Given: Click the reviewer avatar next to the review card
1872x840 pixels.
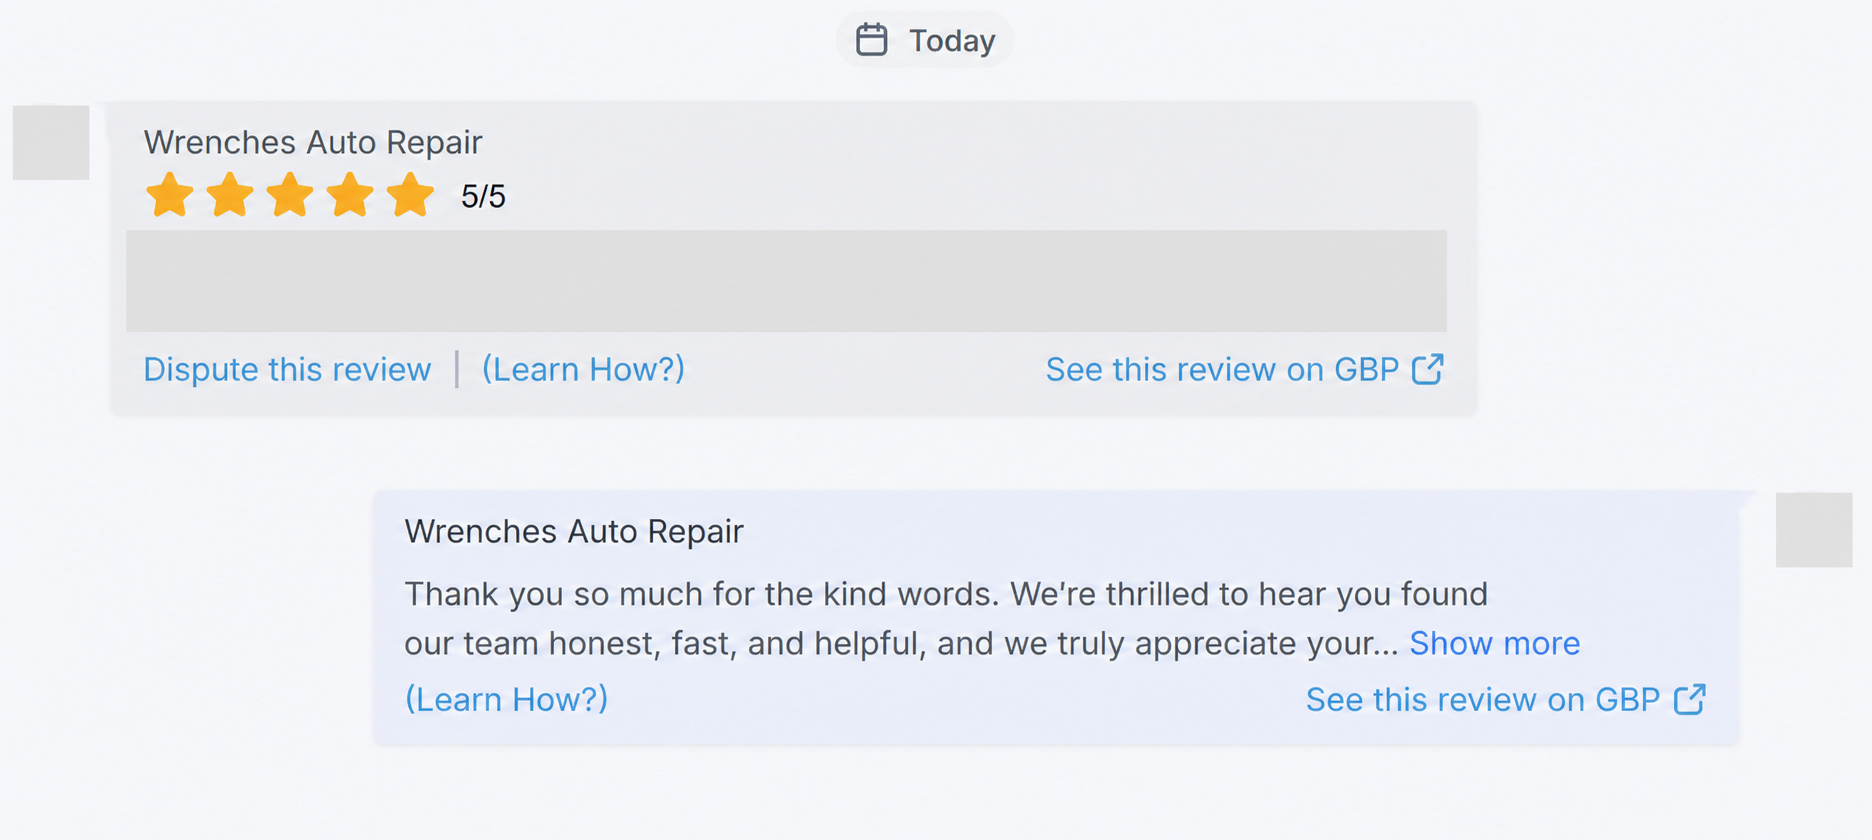Looking at the screenshot, I should pos(51,143).
